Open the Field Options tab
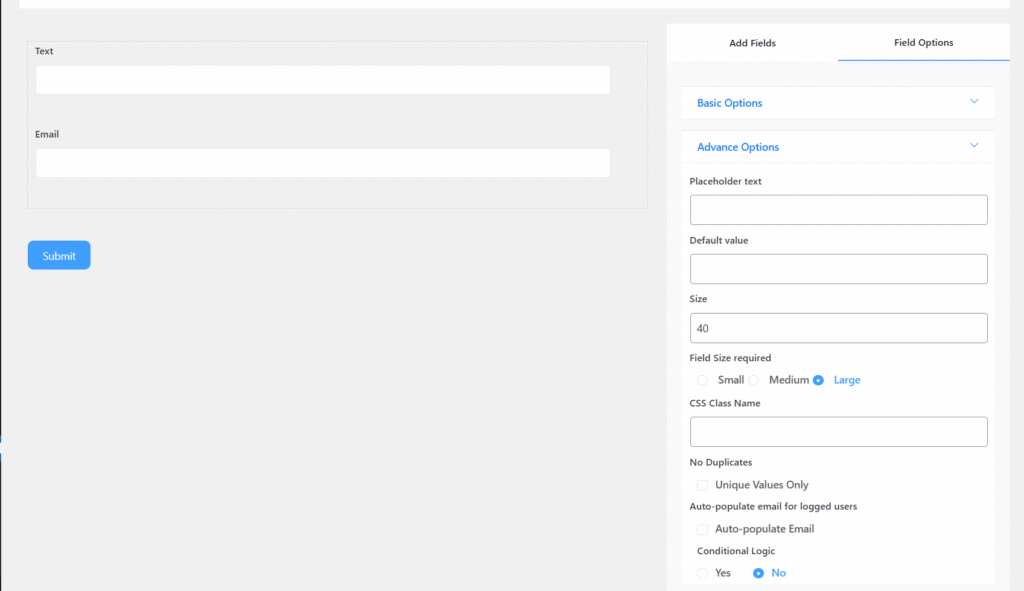Viewport: 1024px width, 591px height. [x=923, y=43]
